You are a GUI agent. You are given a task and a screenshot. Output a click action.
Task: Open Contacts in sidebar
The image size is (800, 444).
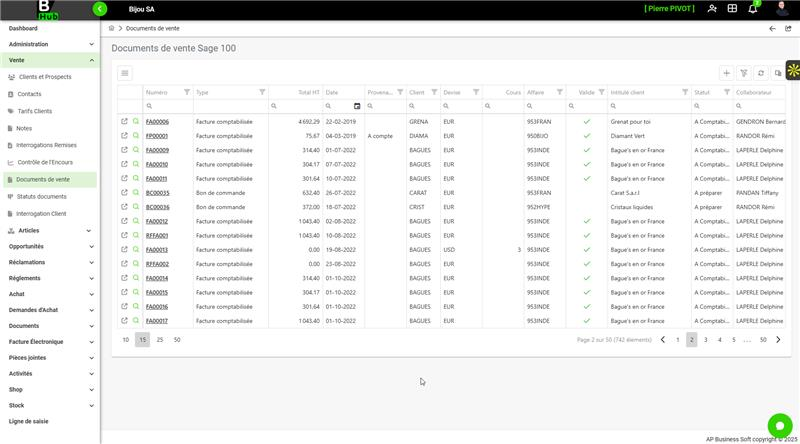29,94
